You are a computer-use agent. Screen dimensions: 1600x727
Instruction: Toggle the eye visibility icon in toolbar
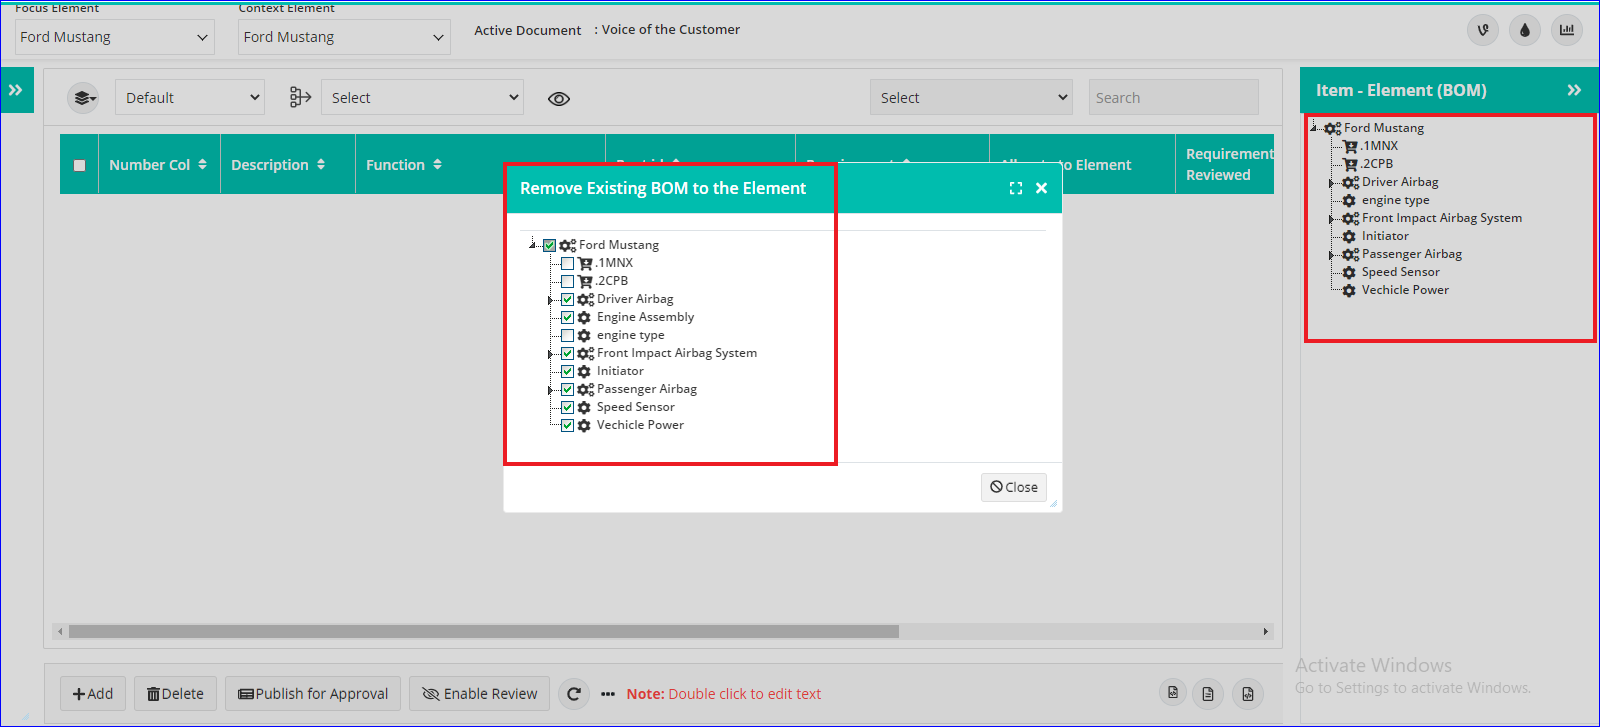click(559, 98)
